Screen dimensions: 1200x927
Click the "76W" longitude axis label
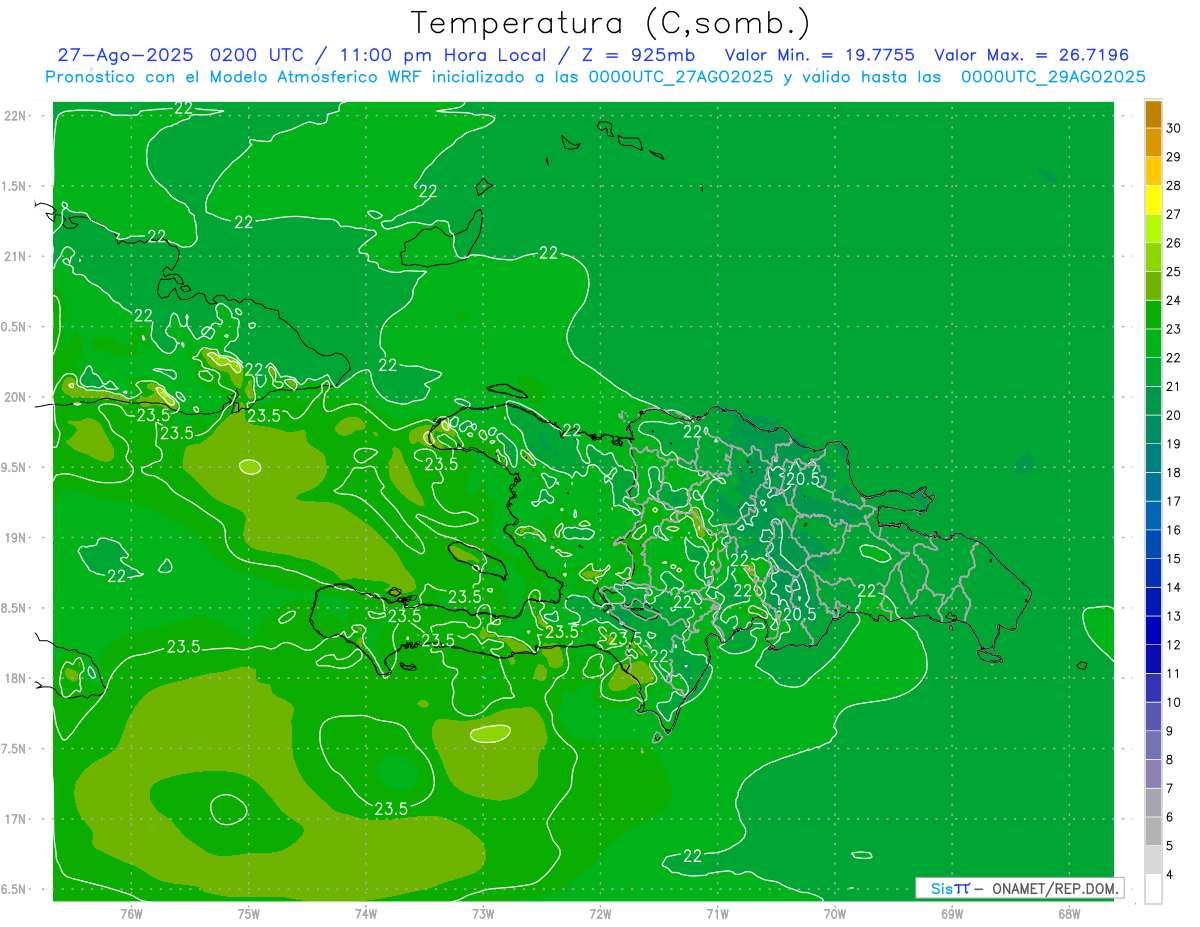point(131,914)
